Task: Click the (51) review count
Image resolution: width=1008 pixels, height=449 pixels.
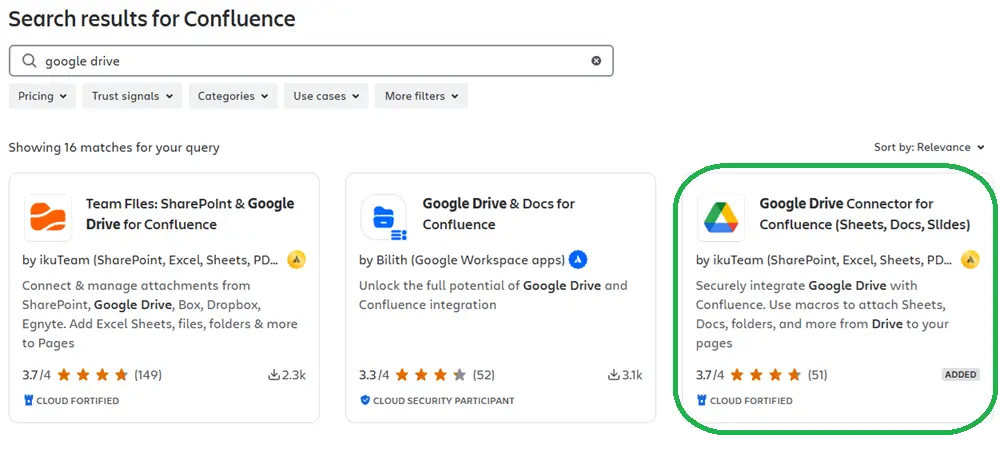Action: pyautogui.click(x=816, y=375)
